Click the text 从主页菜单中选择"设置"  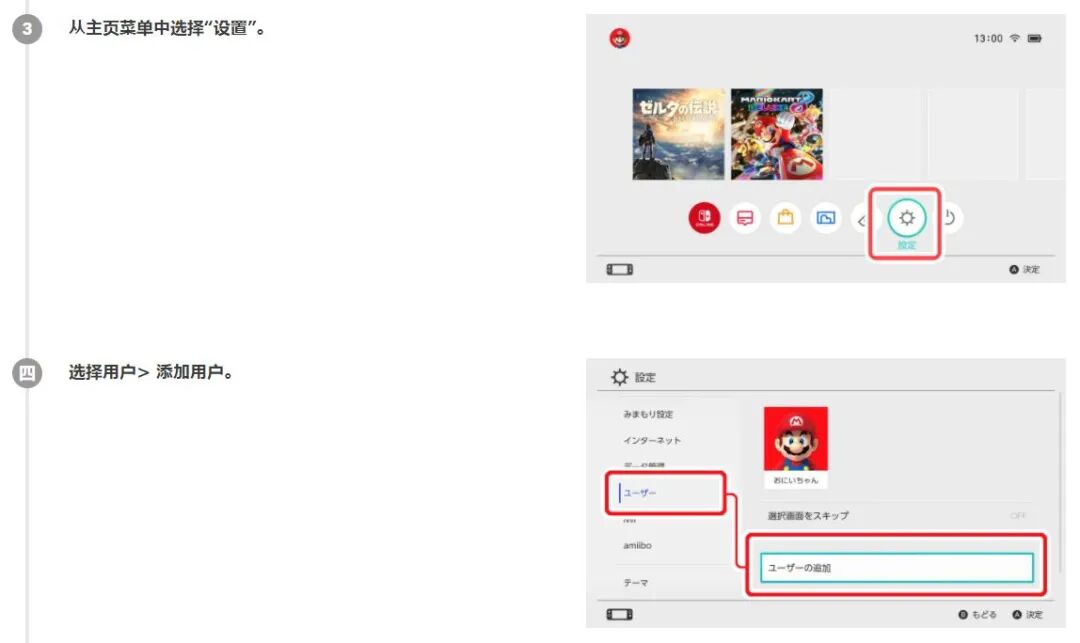click(167, 28)
